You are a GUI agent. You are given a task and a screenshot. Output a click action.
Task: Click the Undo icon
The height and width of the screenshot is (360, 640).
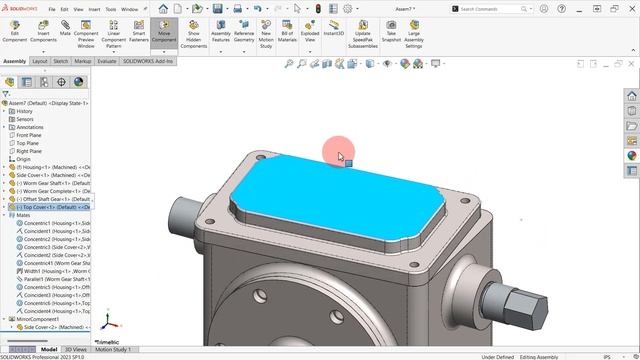pyautogui.click(x=258, y=9)
